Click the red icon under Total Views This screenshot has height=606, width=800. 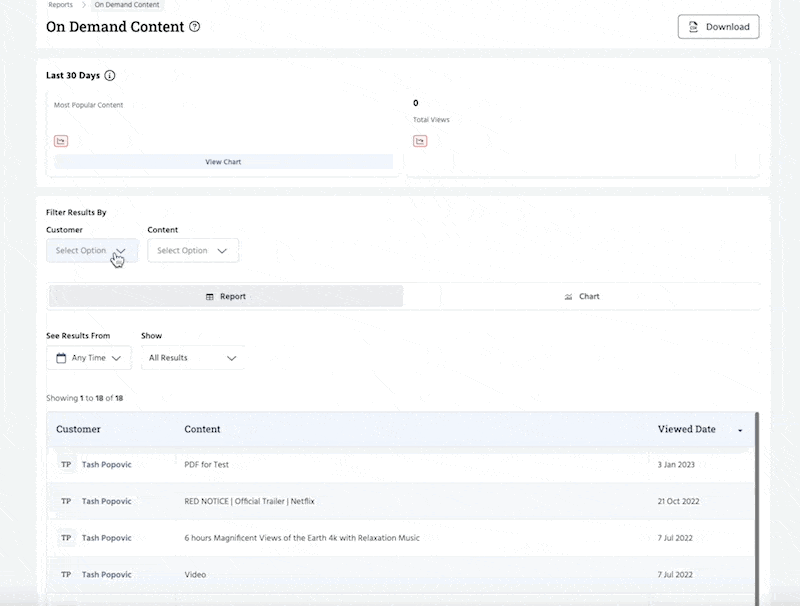(x=420, y=141)
